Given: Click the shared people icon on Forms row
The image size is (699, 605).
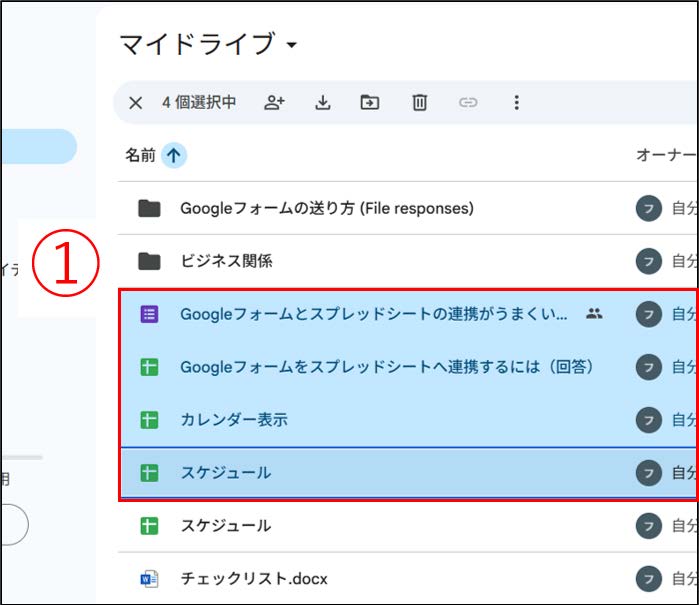Looking at the screenshot, I should [x=594, y=314].
